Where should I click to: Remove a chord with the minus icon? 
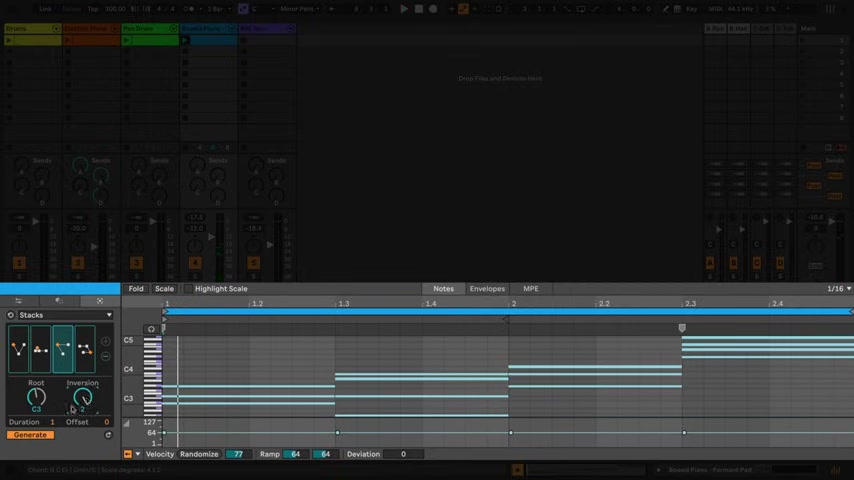point(106,357)
